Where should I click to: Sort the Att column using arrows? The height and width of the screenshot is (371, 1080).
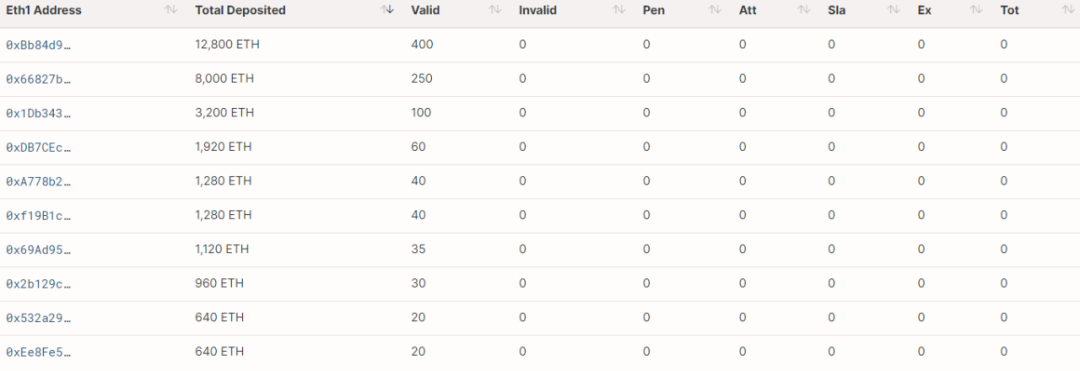(804, 10)
